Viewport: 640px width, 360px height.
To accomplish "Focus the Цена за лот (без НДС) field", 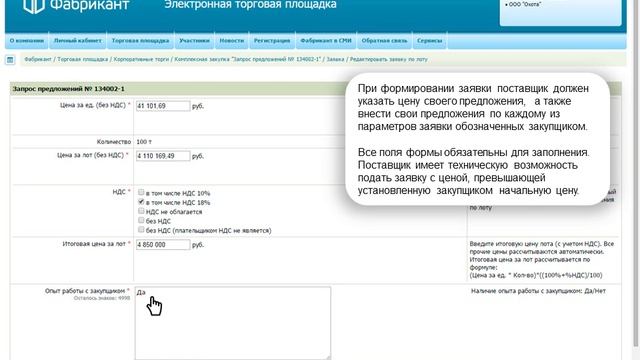I will point(163,156).
